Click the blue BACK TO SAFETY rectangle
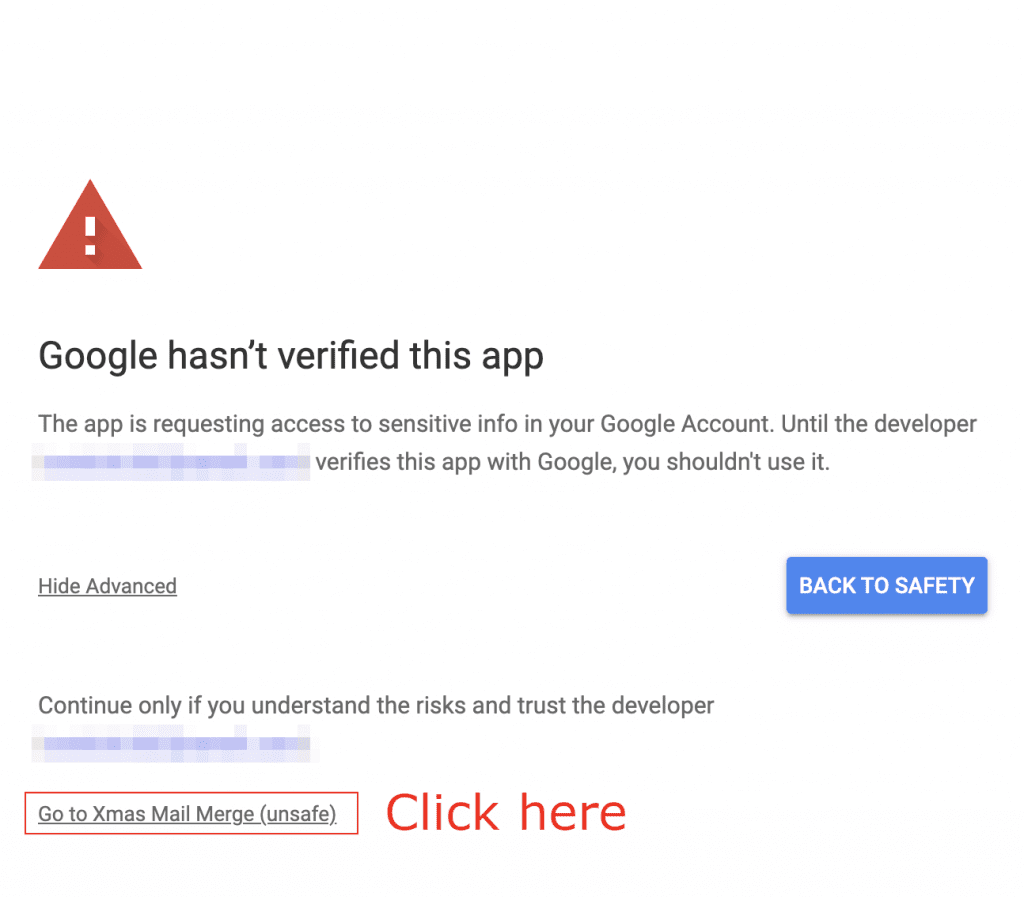This screenshot has width=1024, height=897. [886, 585]
